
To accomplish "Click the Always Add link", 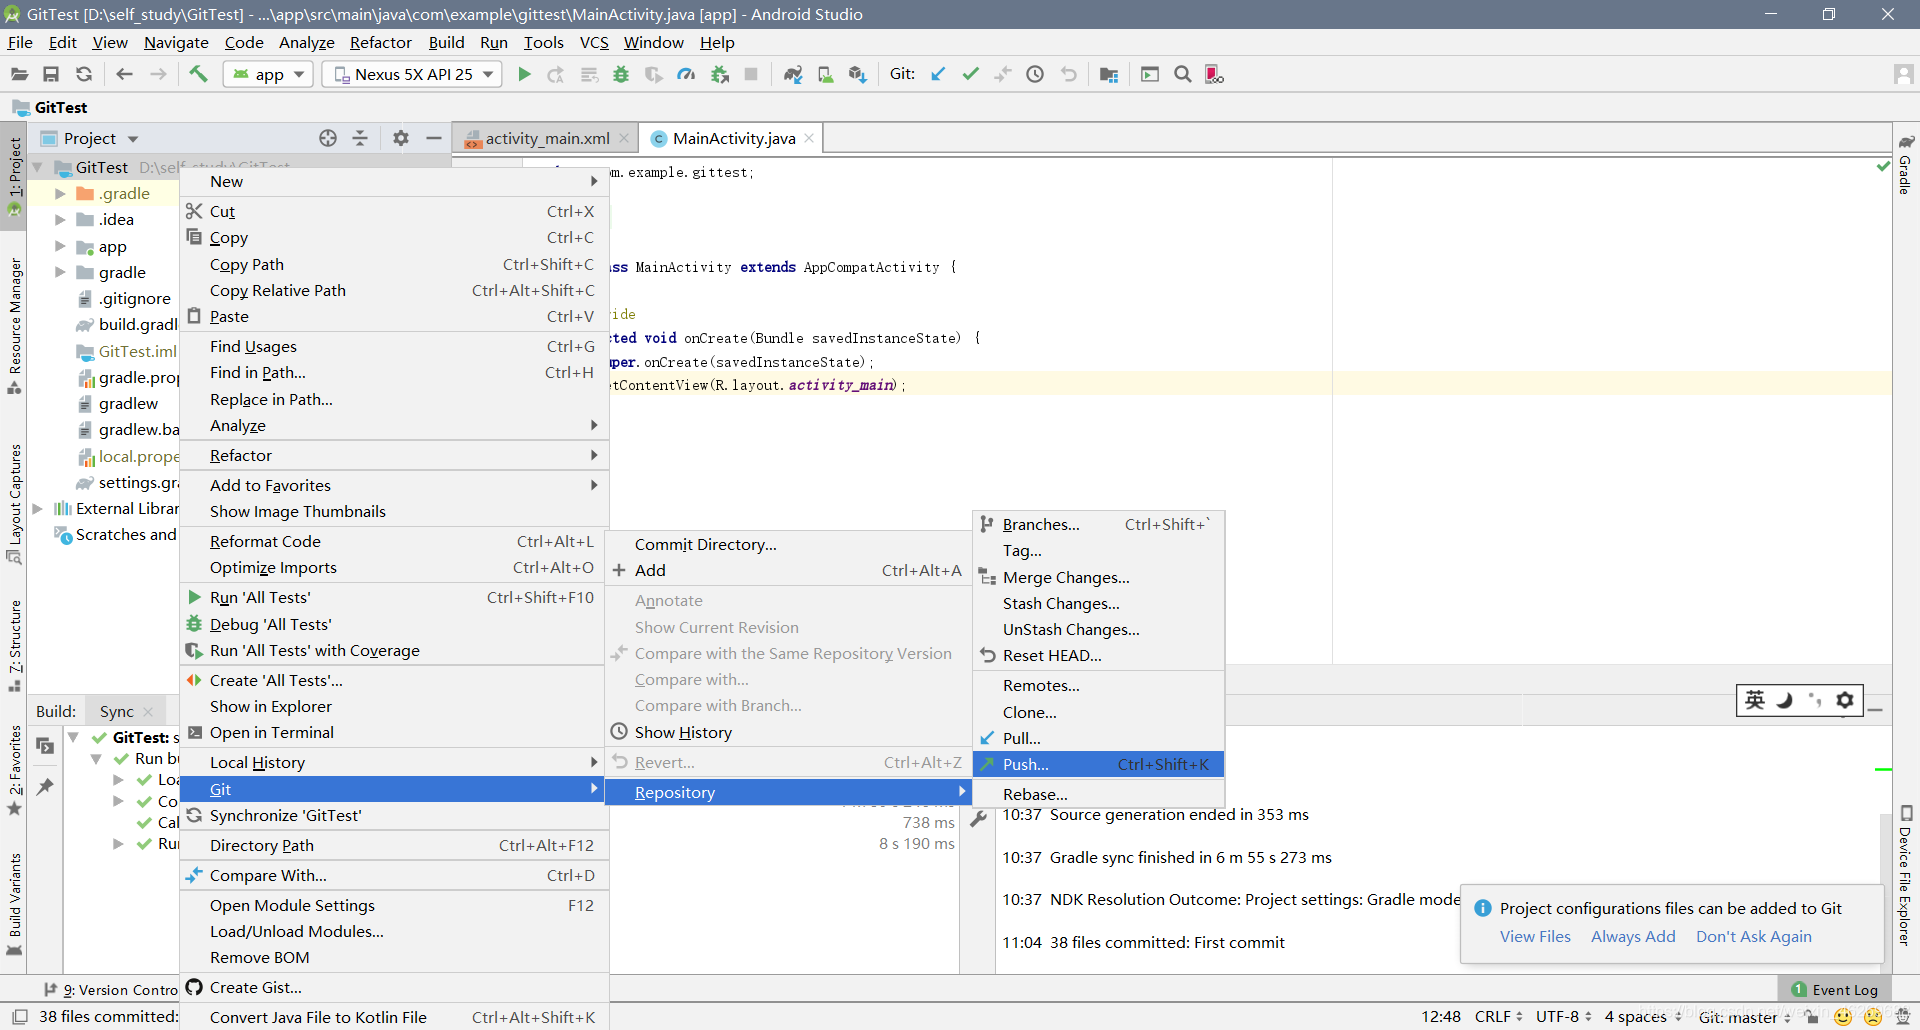I will click(1633, 936).
